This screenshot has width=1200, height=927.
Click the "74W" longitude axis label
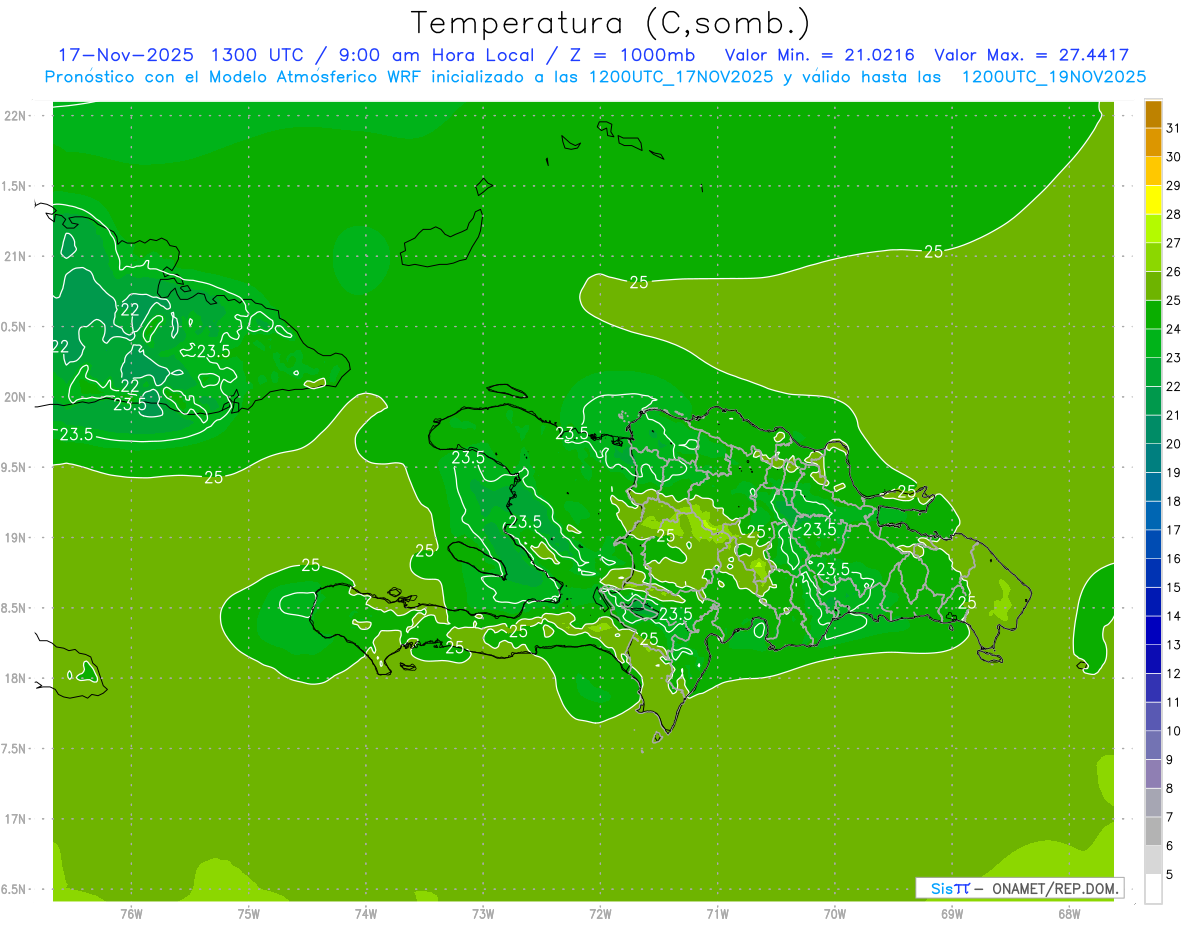point(366,914)
